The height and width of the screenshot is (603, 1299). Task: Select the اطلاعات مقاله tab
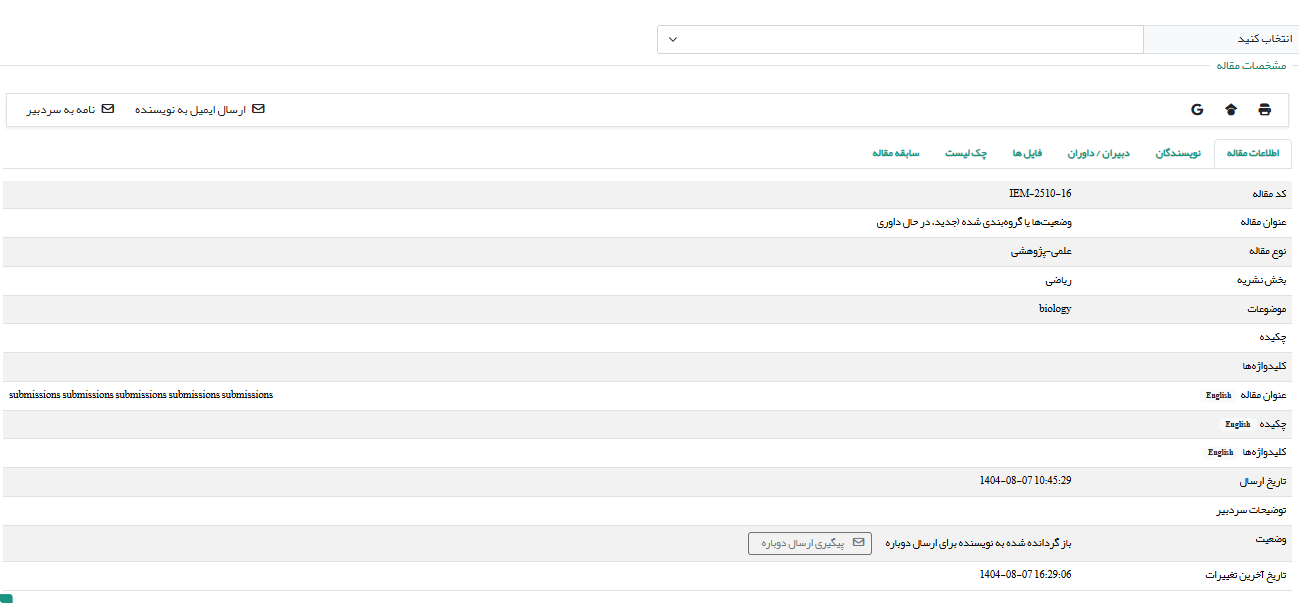(x=1252, y=153)
